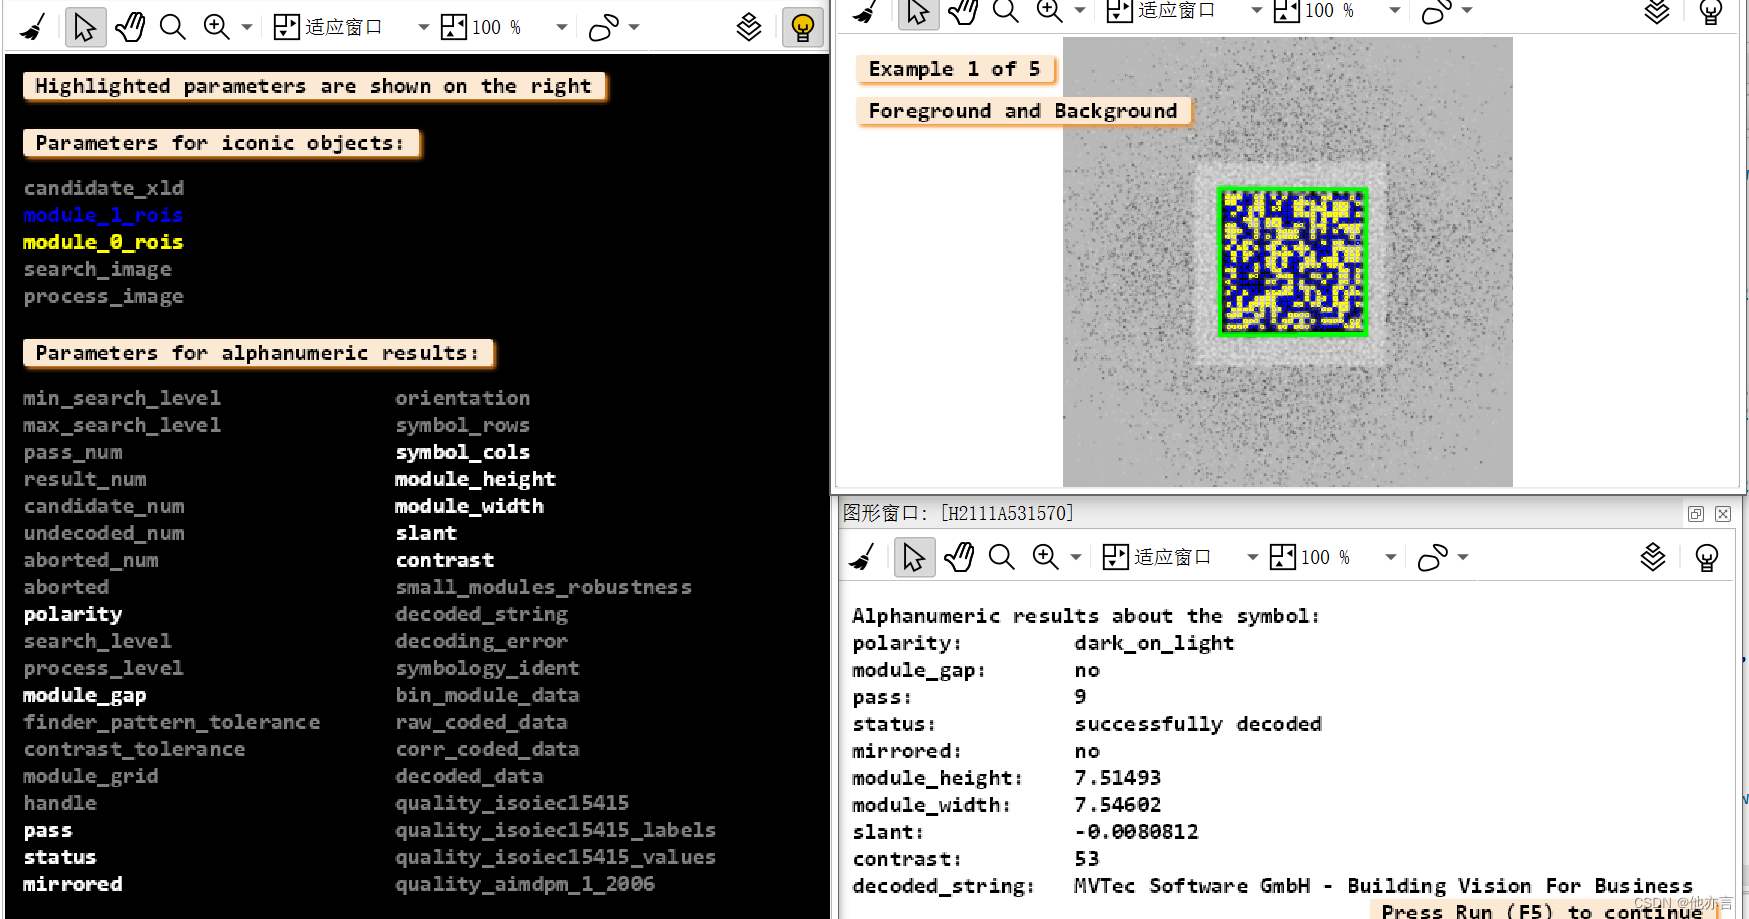Expand the zoom-in tool dropdown arrow

click(x=246, y=27)
